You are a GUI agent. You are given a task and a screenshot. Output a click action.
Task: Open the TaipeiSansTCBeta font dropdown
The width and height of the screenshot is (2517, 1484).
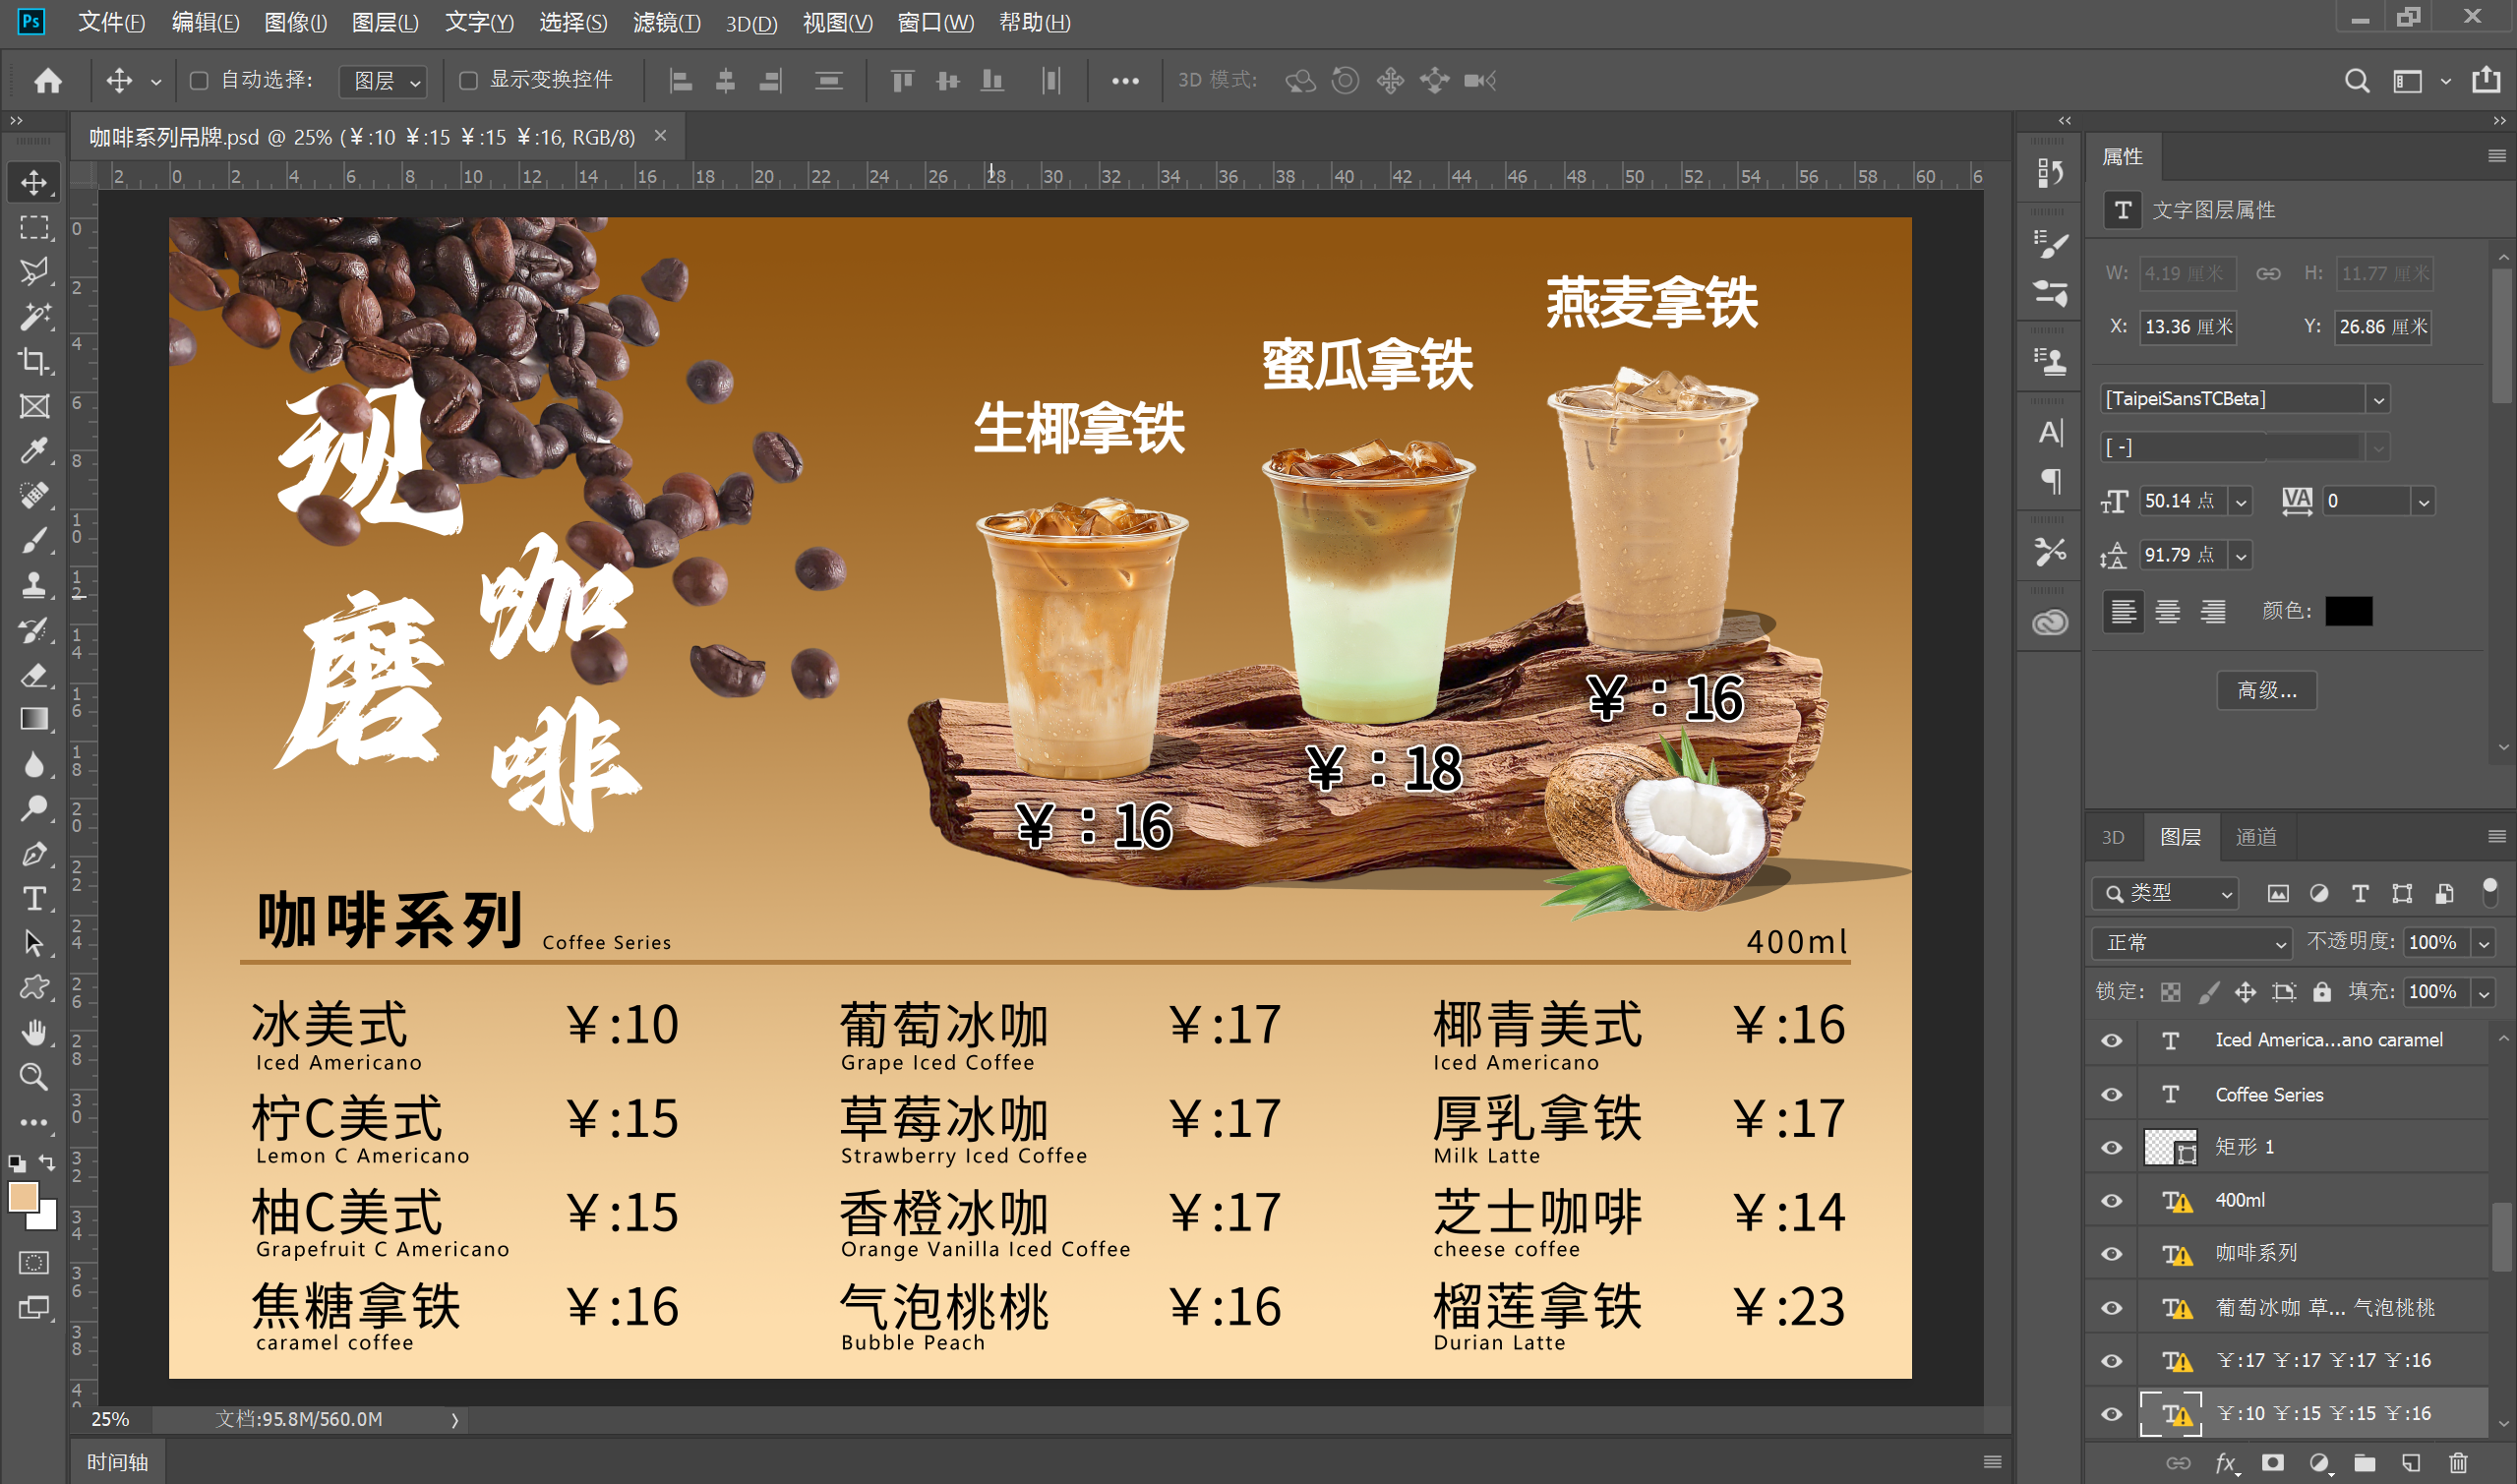pos(2378,400)
